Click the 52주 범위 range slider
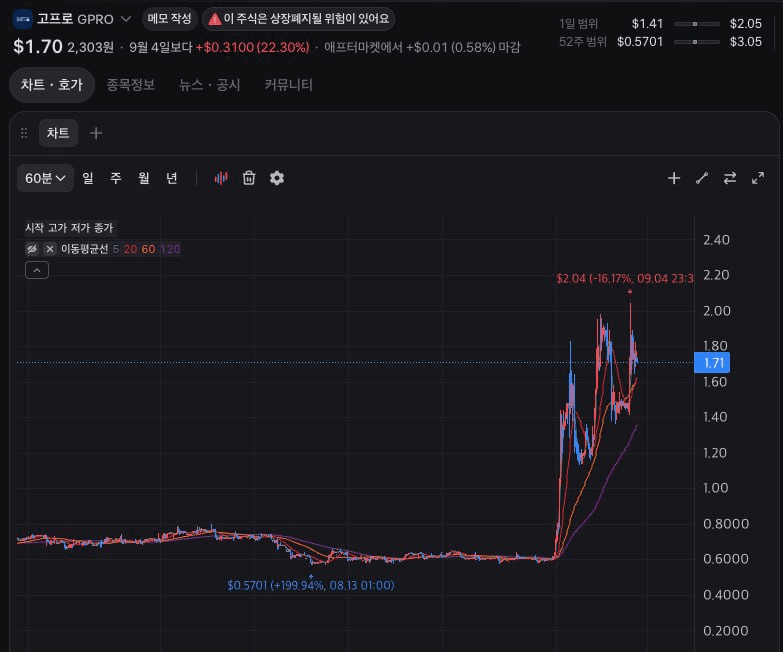Viewport: 783px width, 652px height. pyautogui.click(x=697, y=42)
